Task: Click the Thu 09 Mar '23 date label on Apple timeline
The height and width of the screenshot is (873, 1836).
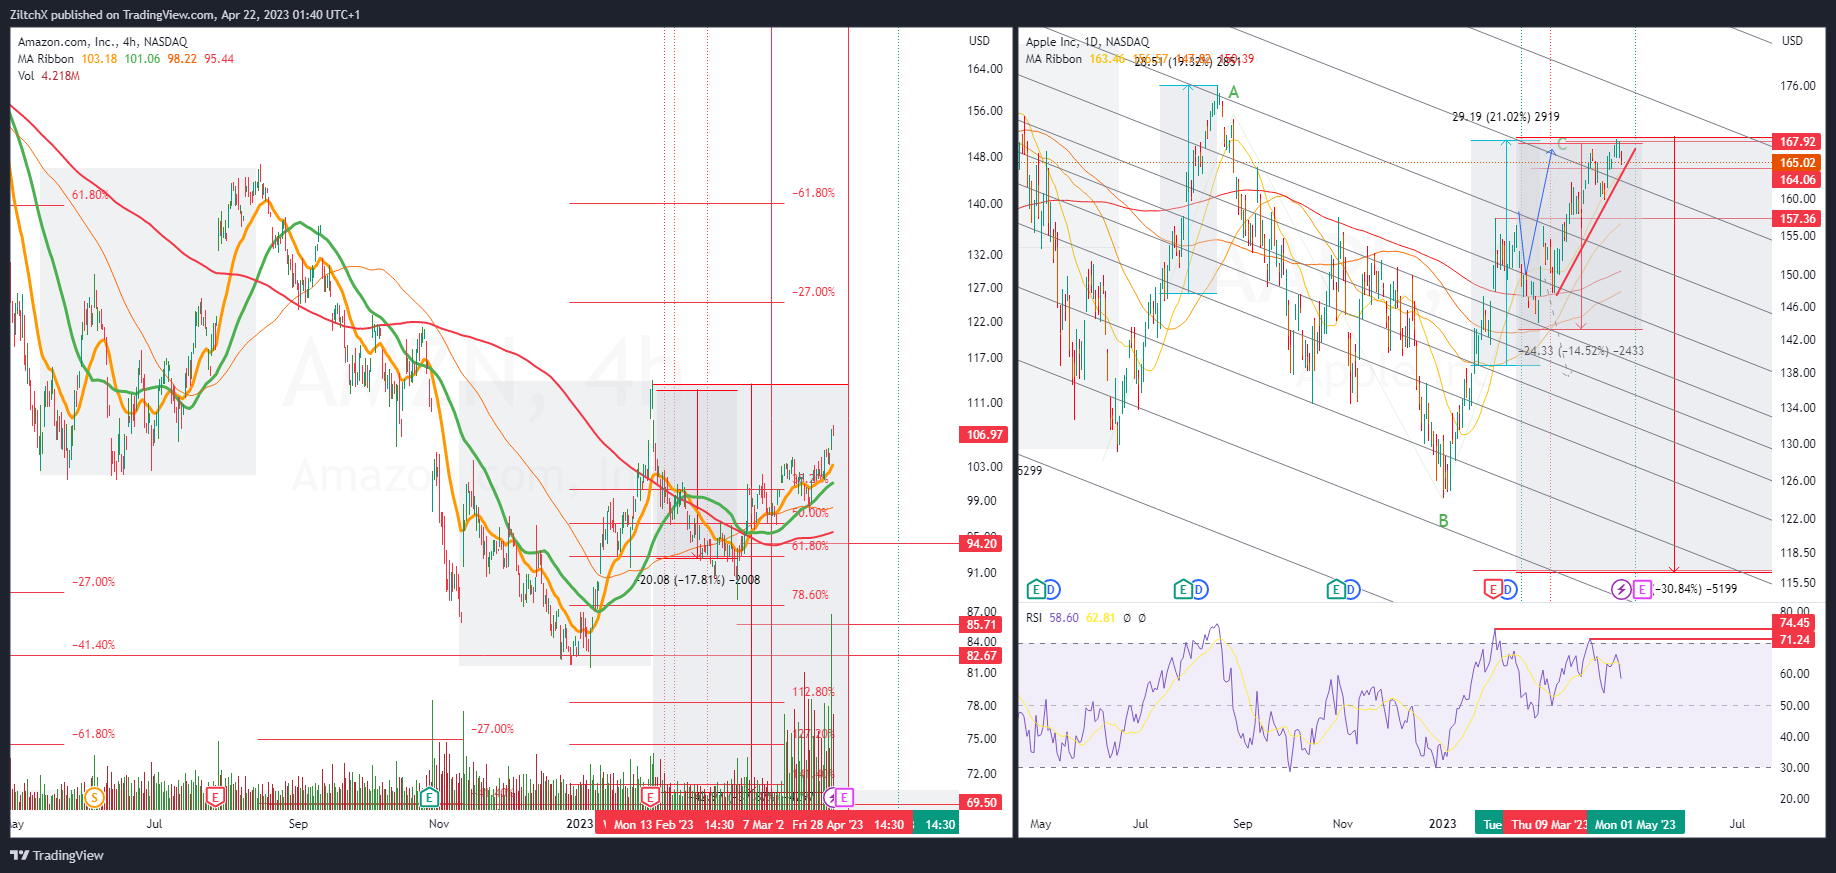Action: click(1548, 825)
